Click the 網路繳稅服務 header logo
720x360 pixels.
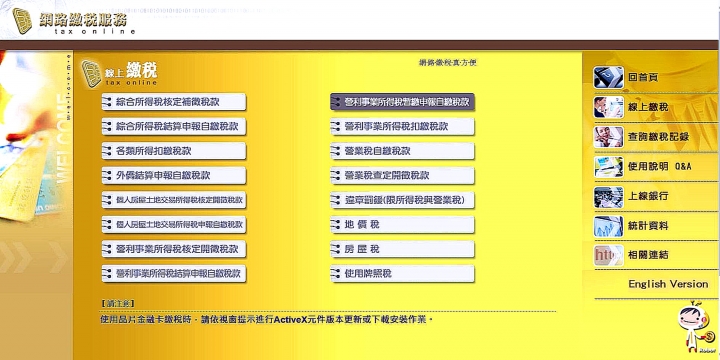(73, 21)
